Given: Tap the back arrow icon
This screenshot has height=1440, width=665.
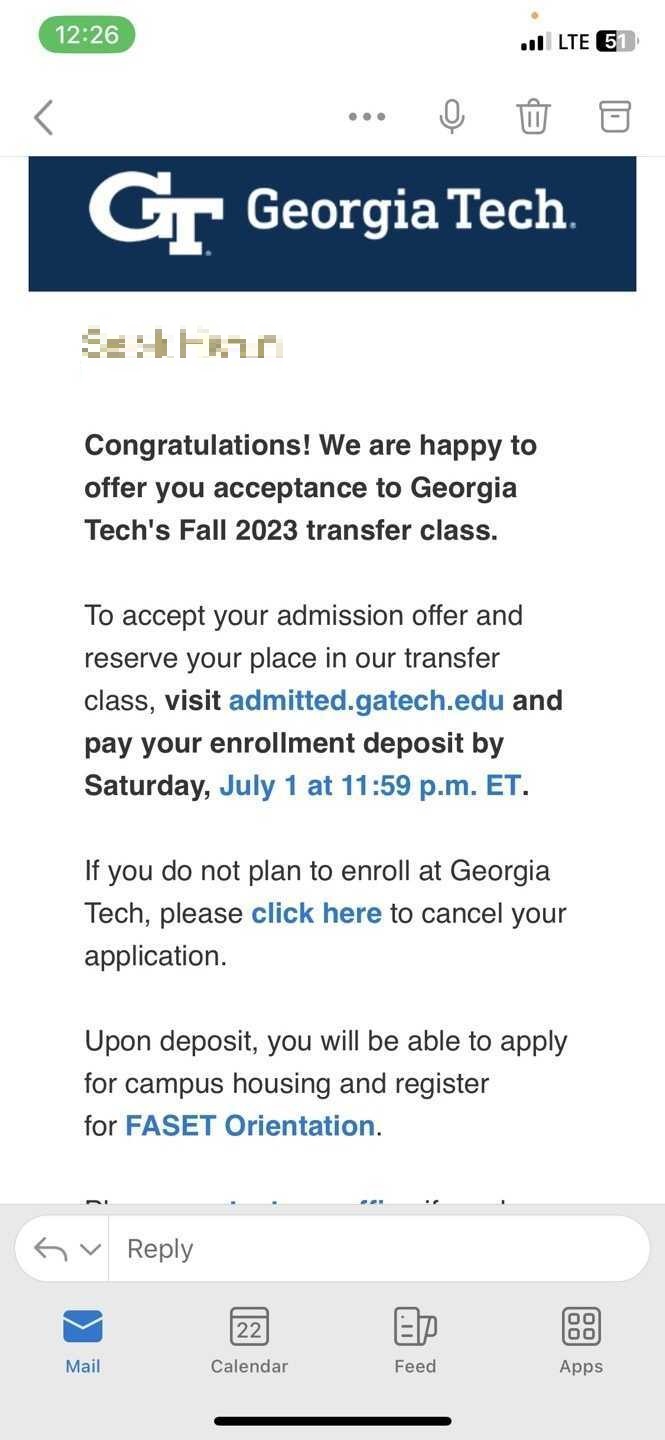Looking at the screenshot, I should 43,117.
